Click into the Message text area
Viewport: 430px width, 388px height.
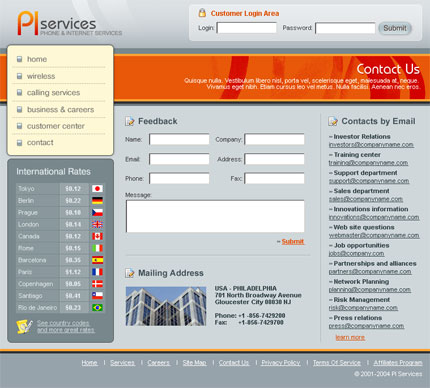215,216
